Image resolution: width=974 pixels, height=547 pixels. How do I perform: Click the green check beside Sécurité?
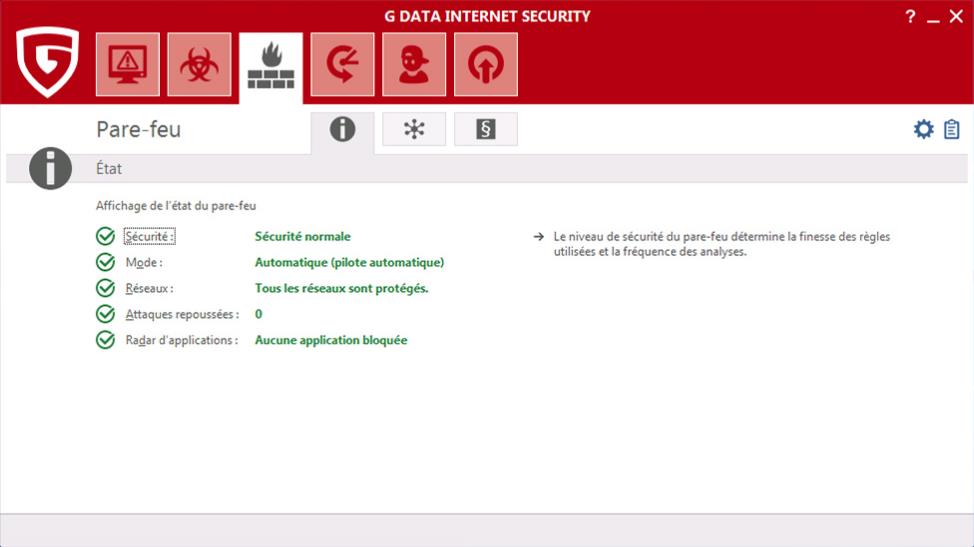[106, 237]
